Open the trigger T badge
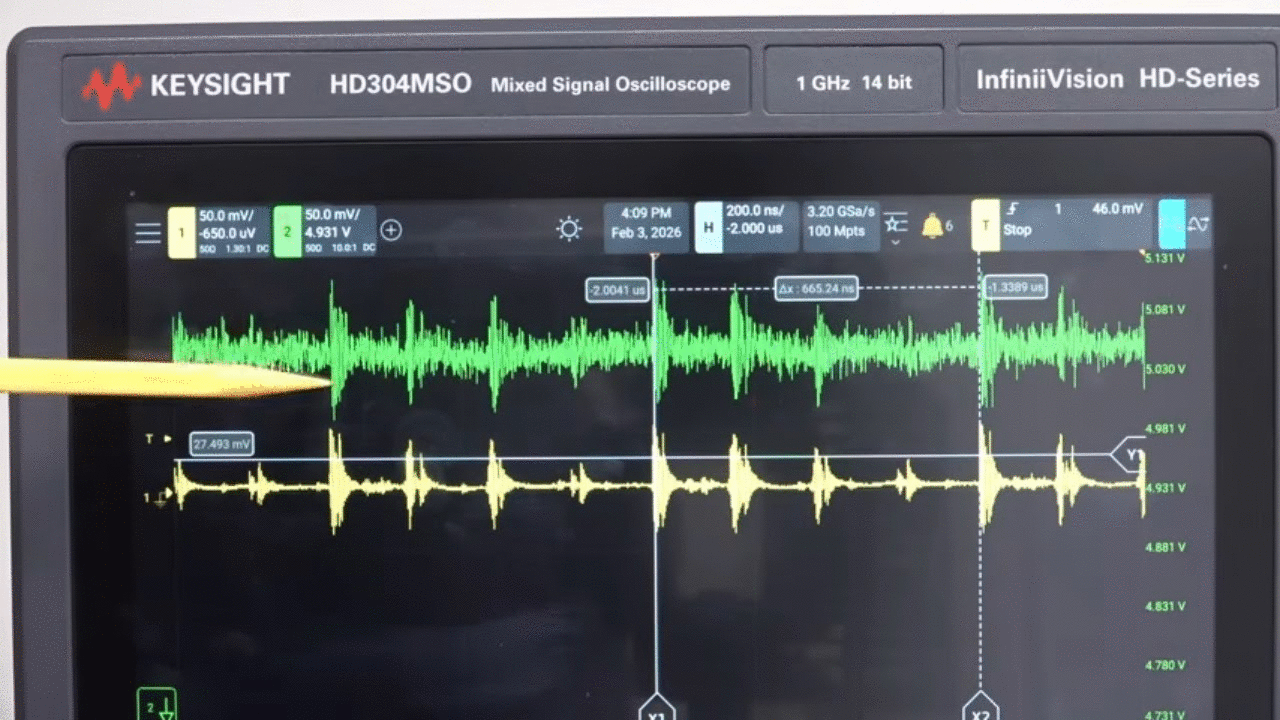The height and width of the screenshot is (720, 1280). coord(985,225)
